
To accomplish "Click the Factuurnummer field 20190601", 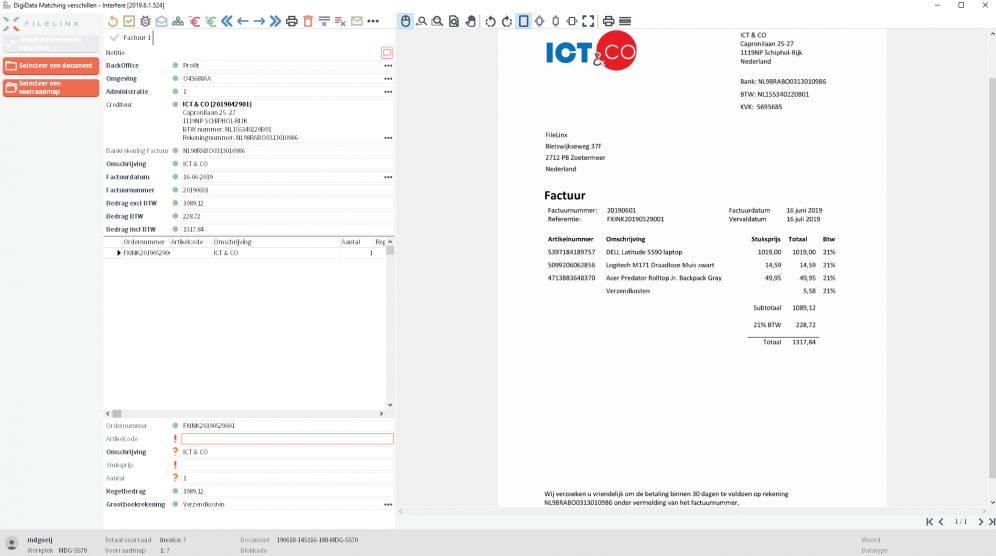I will point(287,190).
